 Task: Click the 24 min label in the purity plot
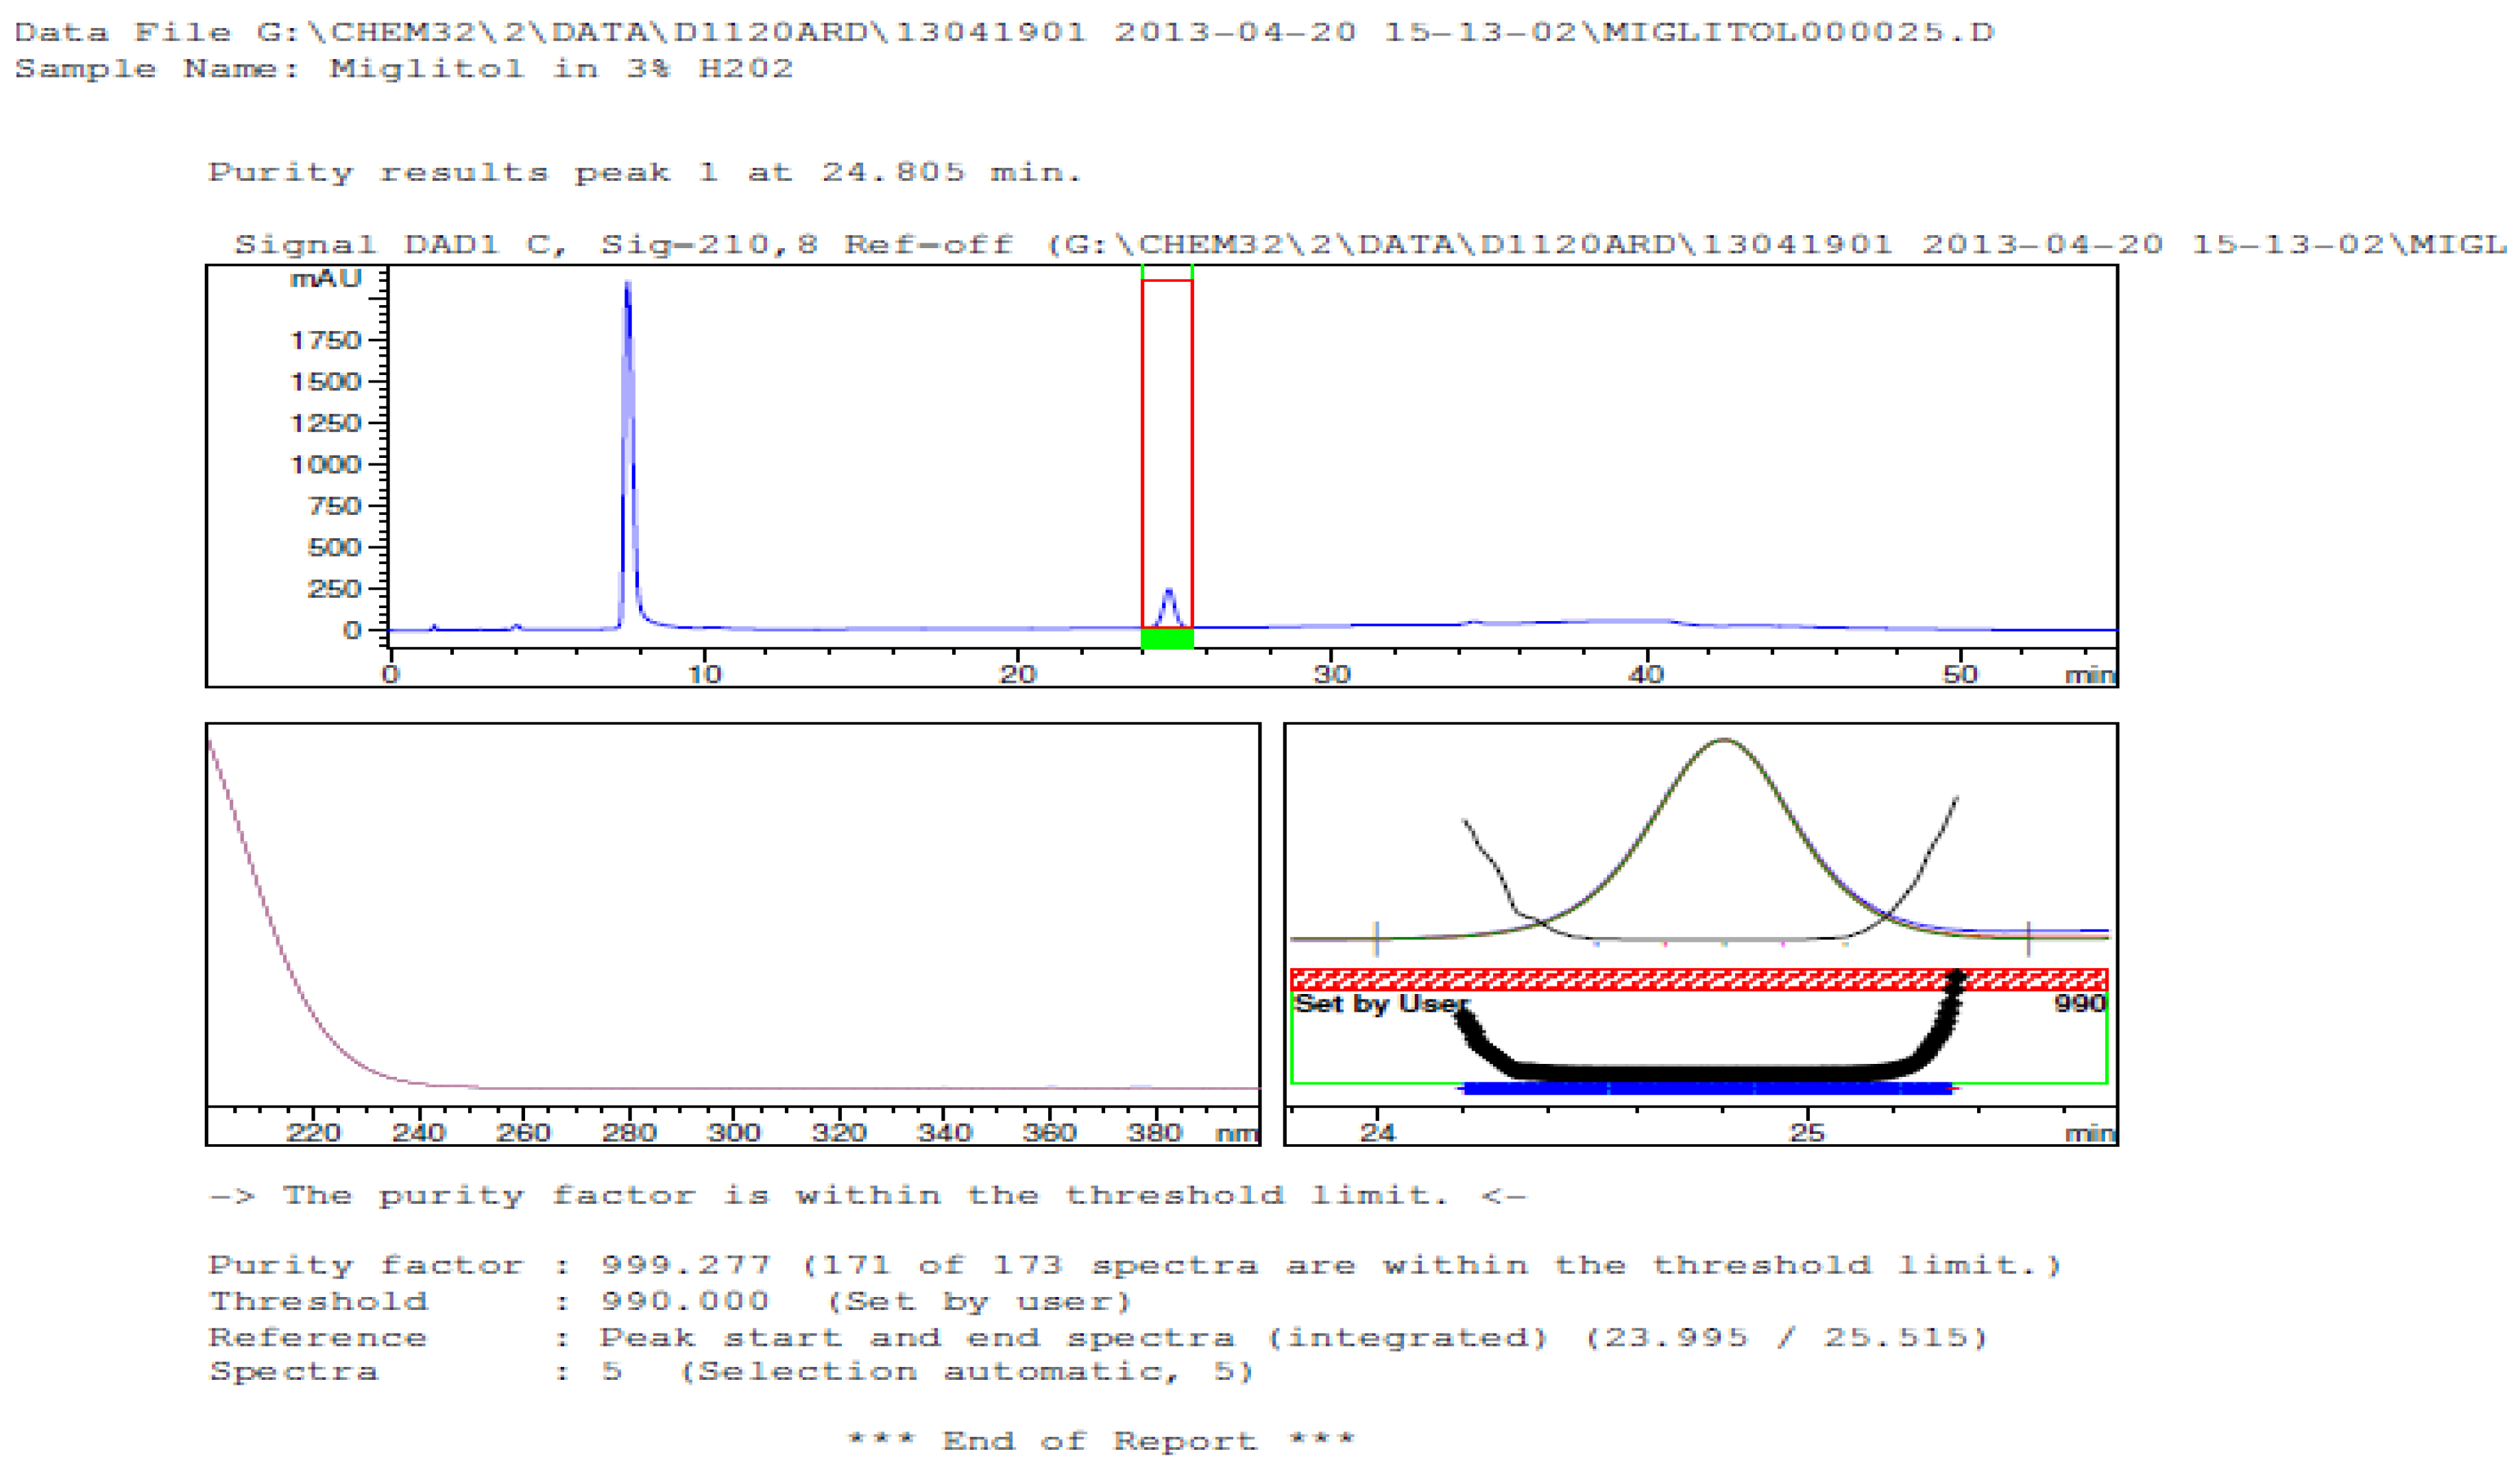click(1377, 1133)
